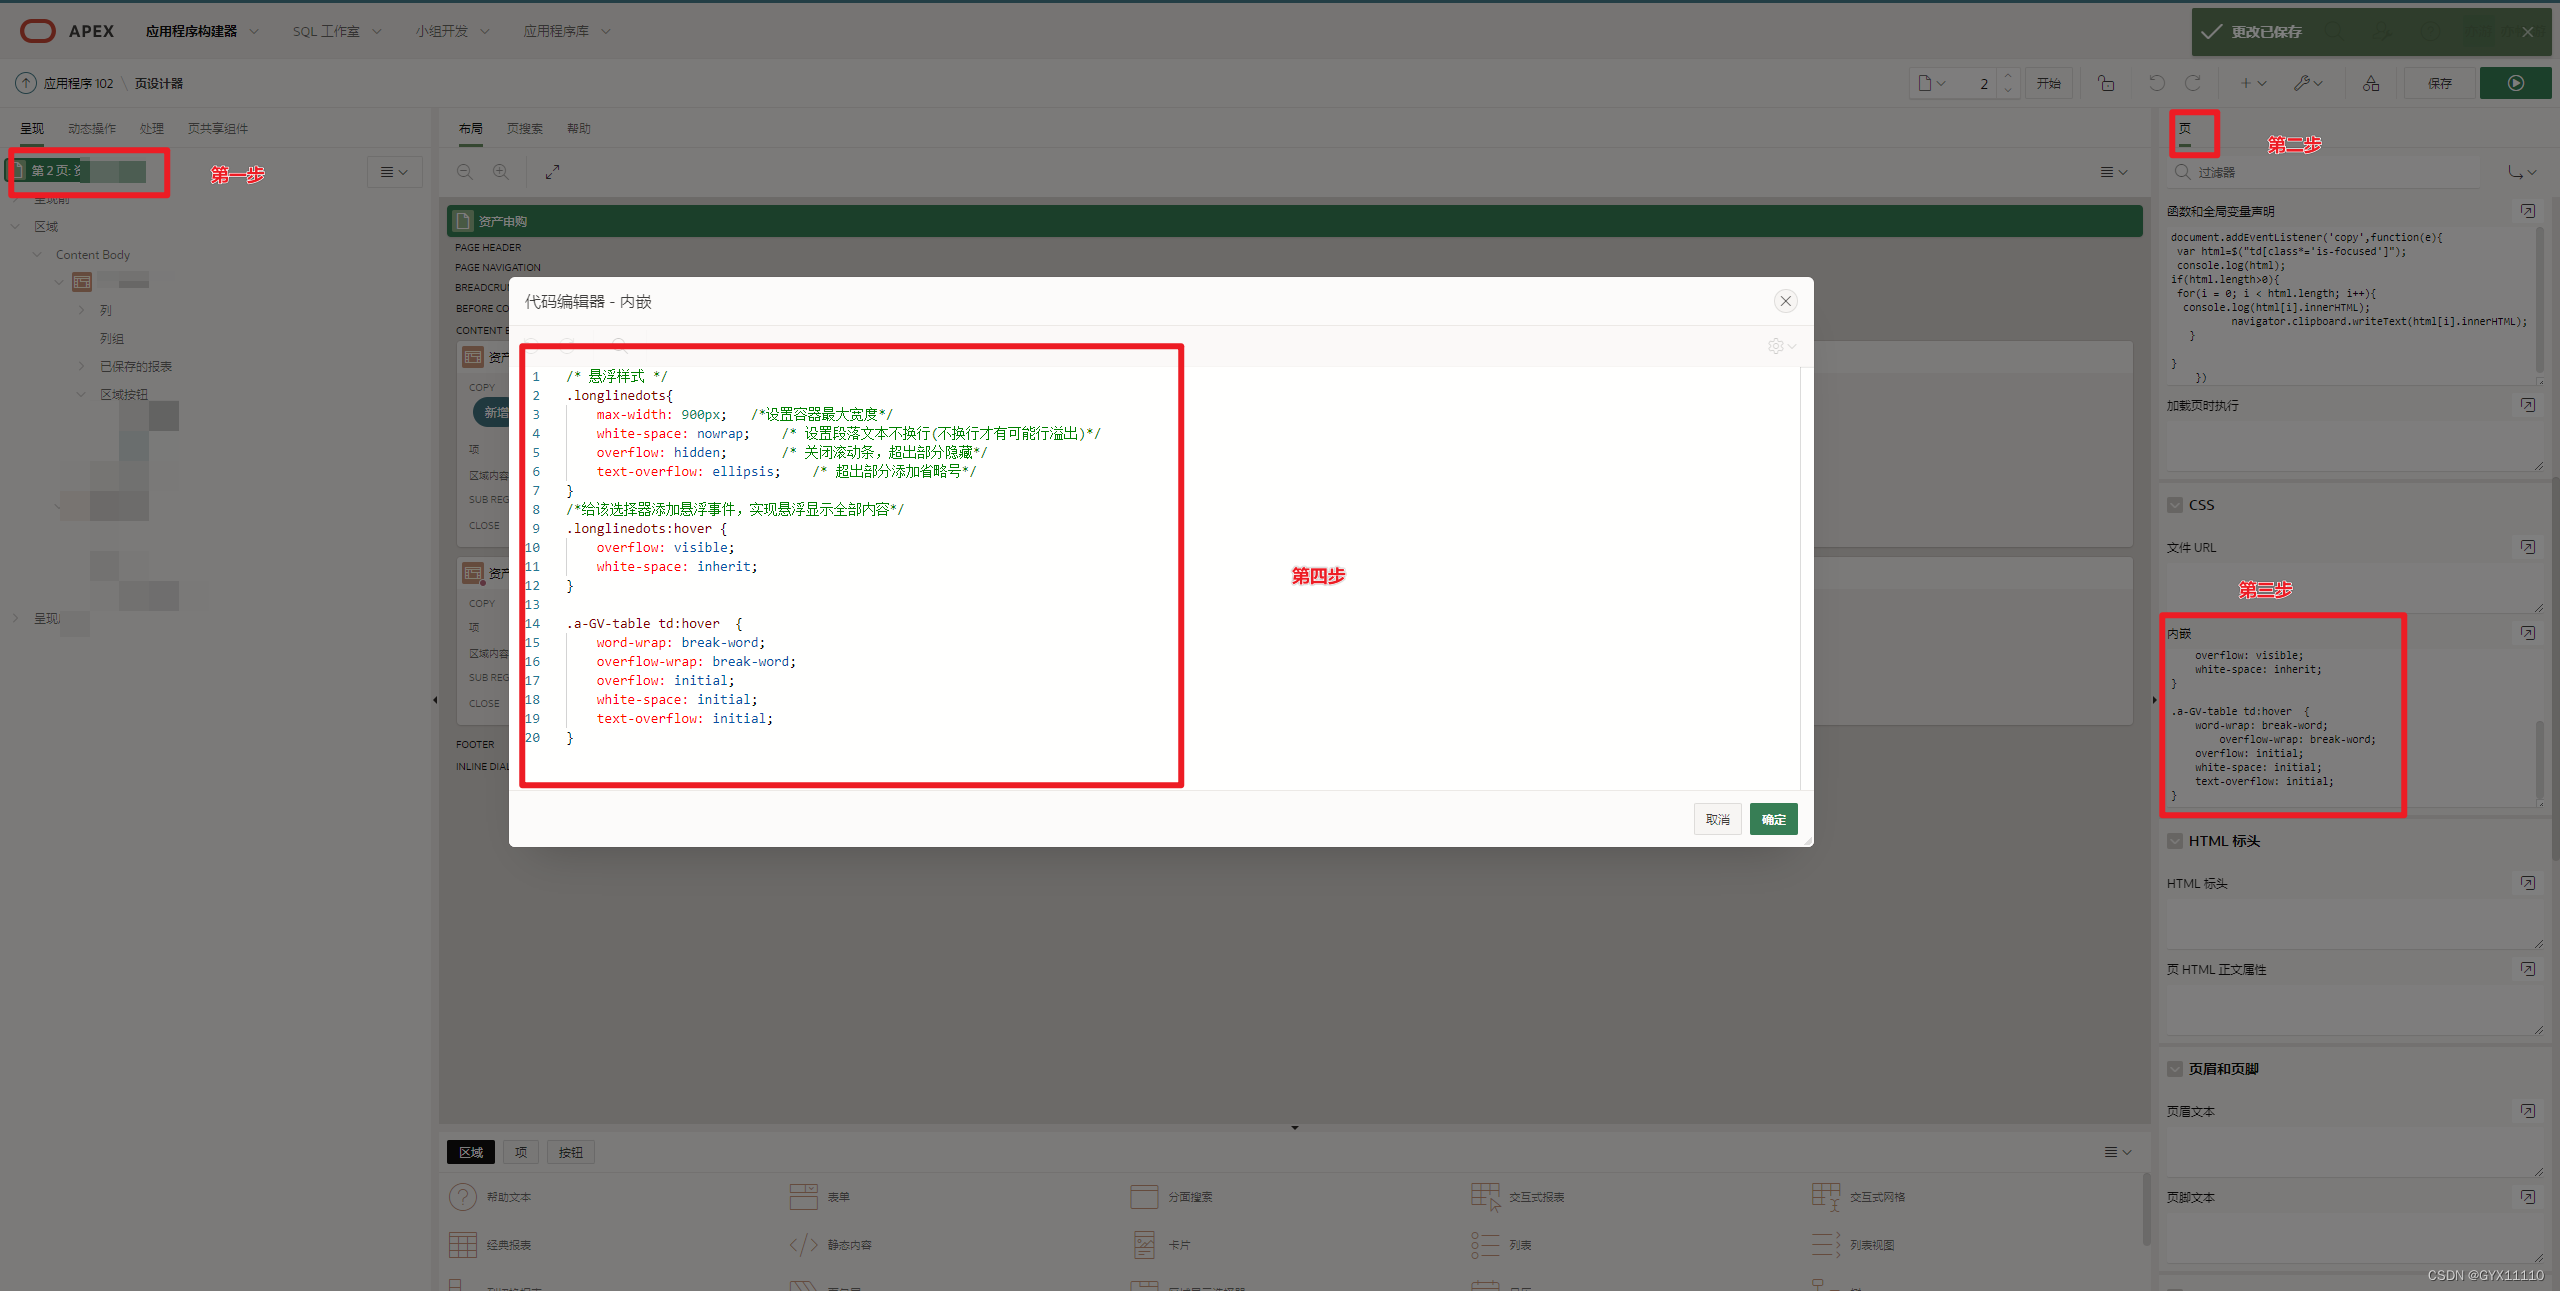Open the shared components shapes icon
This screenshot has width=2560, height=1291.
coord(2371,83)
